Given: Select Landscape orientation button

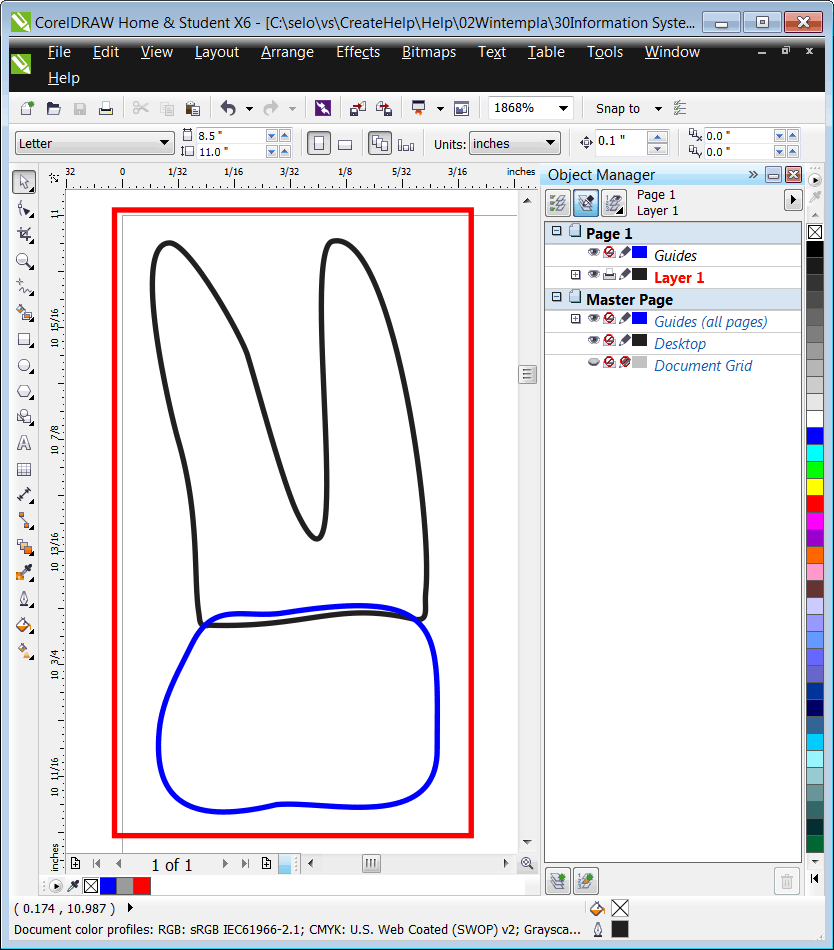Looking at the screenshot, I should (345, 144).
